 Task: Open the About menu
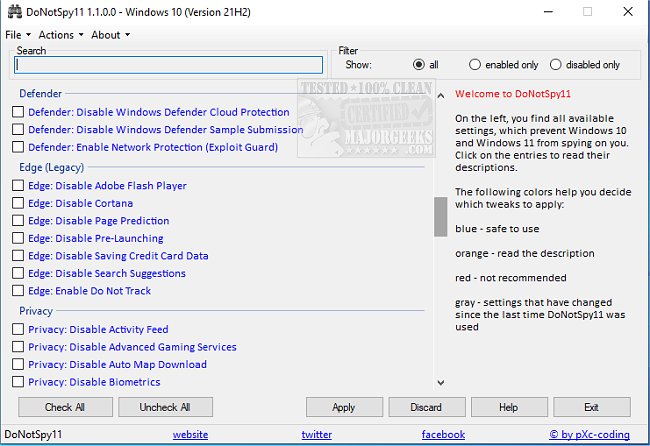click(x=108, y=35)
